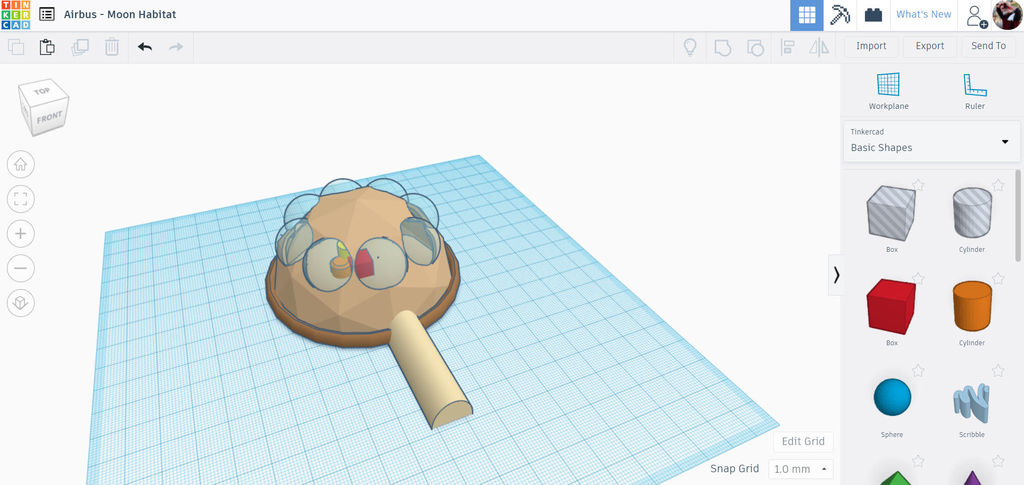Viewport: 1024px width, 485px height.
Task: Open the designs list icon
Action: (47, 14)
